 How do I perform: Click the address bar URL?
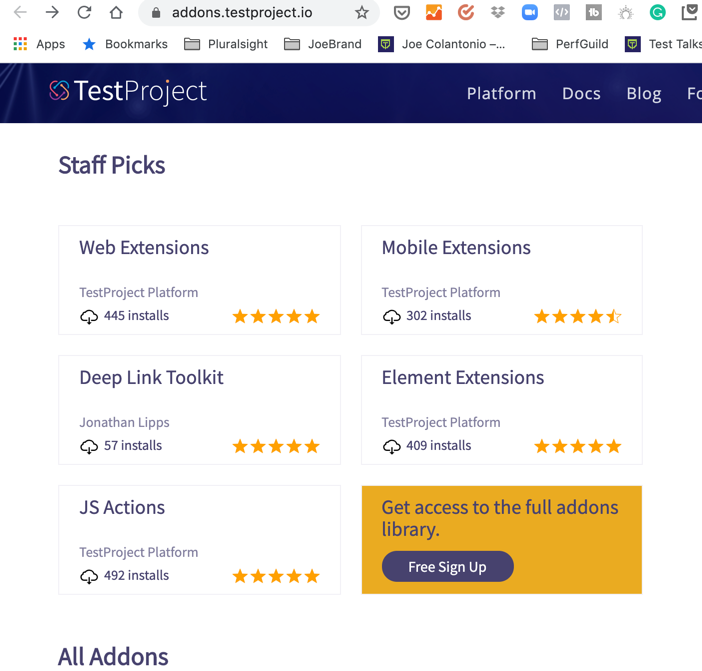pos(242,13)
